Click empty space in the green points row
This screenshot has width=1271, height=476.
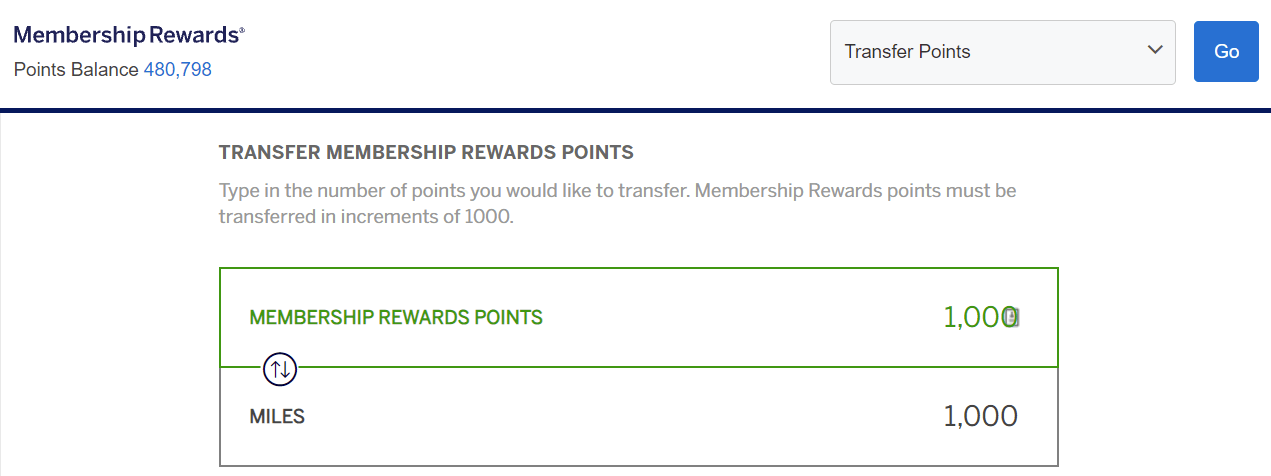(740, 318)
